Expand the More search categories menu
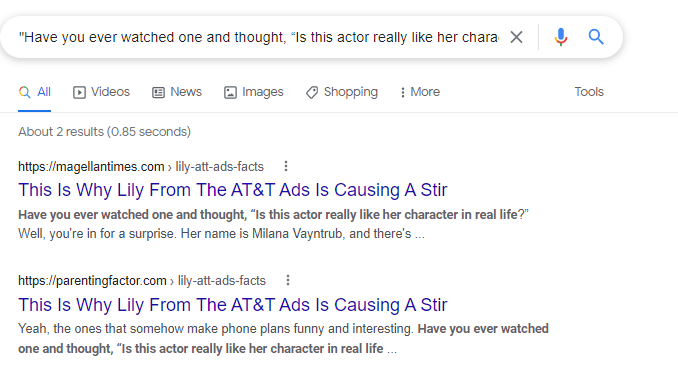This screenshot has height=384, width=678. point(420,92)
